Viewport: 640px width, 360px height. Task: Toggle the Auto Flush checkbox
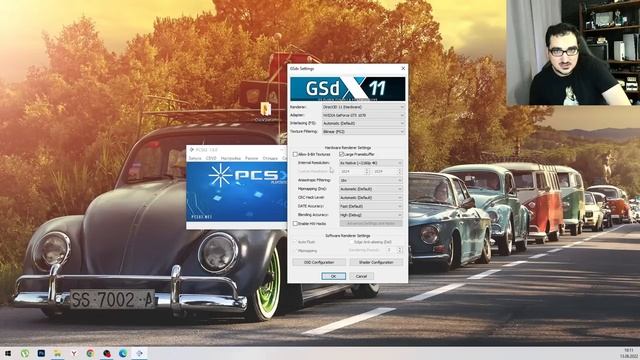coord(295,242)
